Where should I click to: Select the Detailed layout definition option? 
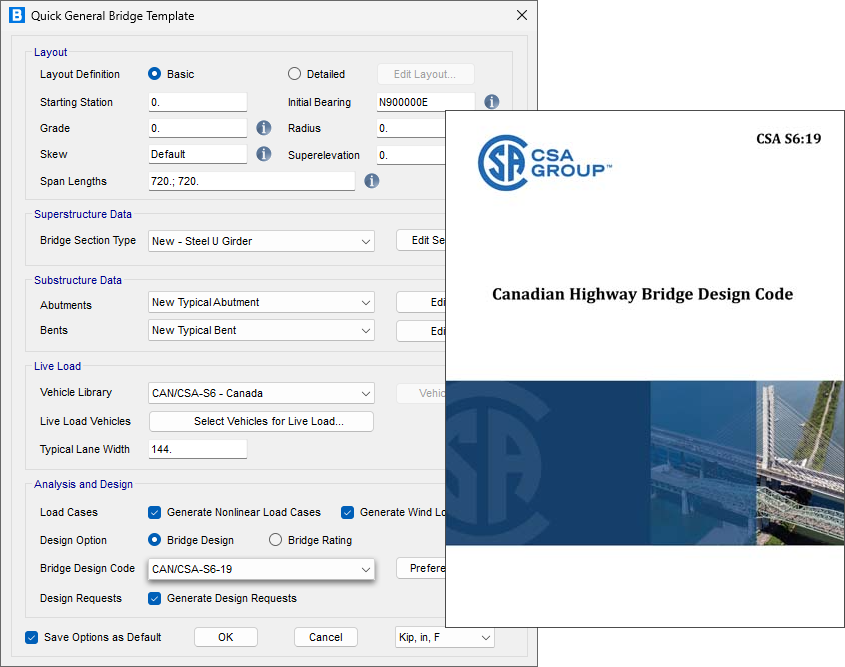point(294,74)
